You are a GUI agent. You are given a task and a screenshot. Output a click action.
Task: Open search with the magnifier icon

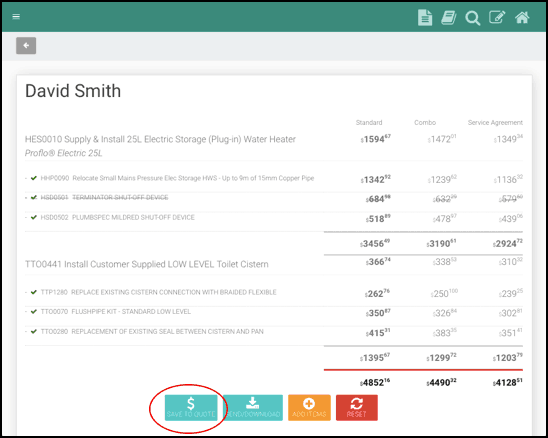coord(473,17)
